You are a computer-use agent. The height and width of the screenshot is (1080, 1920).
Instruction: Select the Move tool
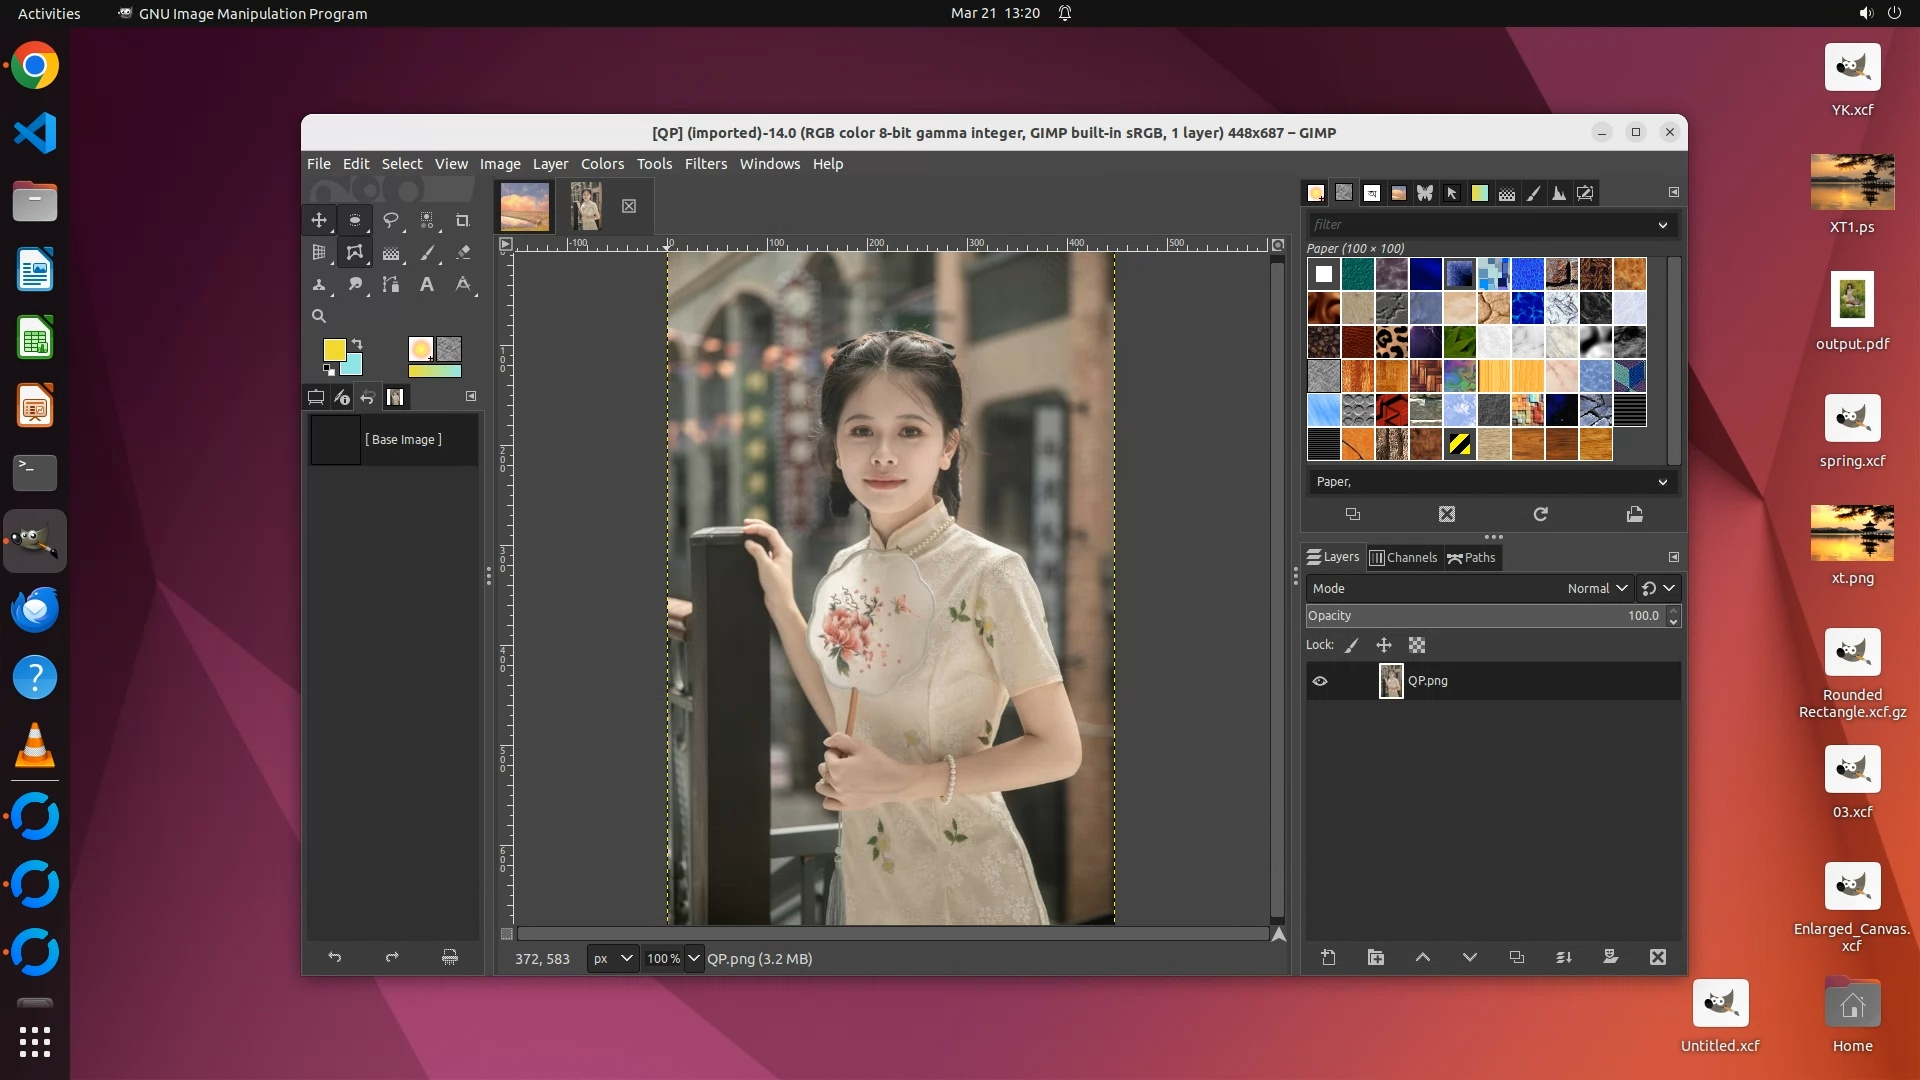[x=319, y=220]
